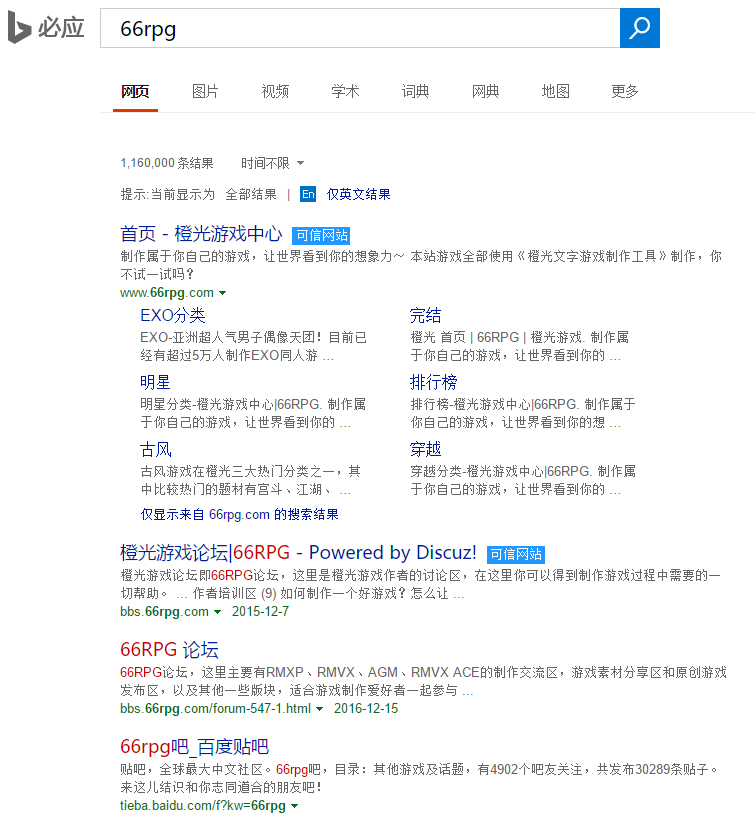Image resolution: width=755 pixels, height=817 pixels.
Task: Click the bbs.66rpg.com/forum-547-1.html URL text
Action: [x=215, y=709]
